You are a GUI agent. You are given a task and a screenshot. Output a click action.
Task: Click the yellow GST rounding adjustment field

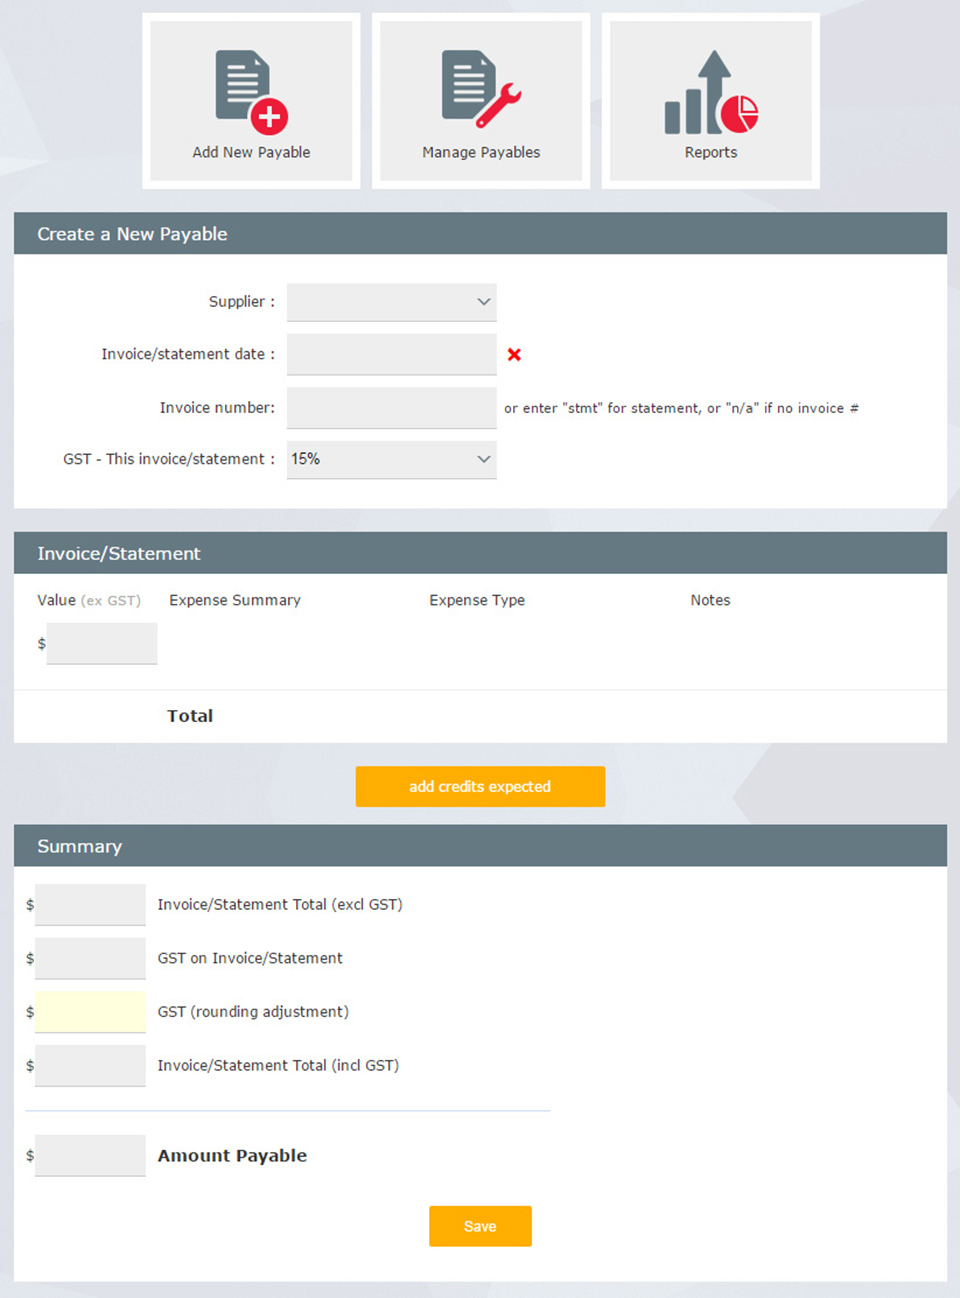(90, 1012)
